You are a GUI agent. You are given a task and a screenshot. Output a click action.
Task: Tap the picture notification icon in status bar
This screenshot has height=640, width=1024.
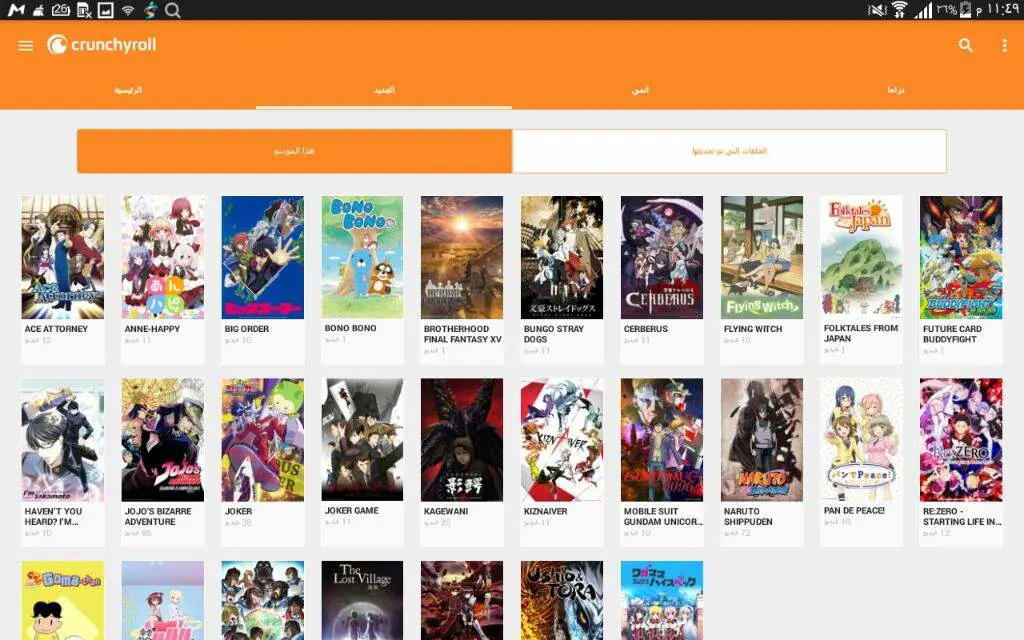(105, 10)
